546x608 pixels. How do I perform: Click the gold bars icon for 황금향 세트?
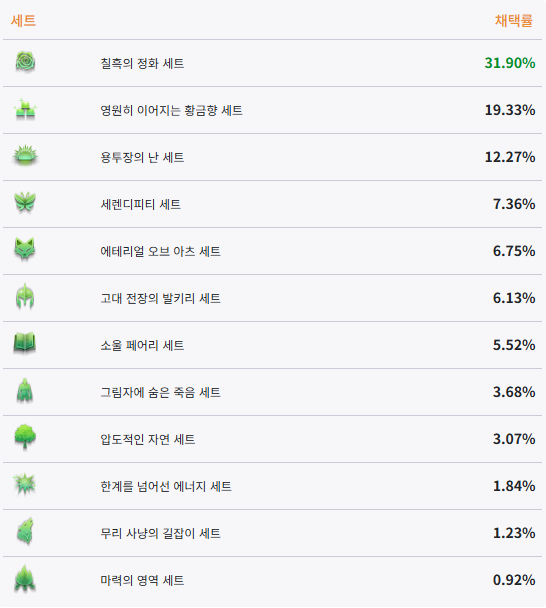click(25, 109)
